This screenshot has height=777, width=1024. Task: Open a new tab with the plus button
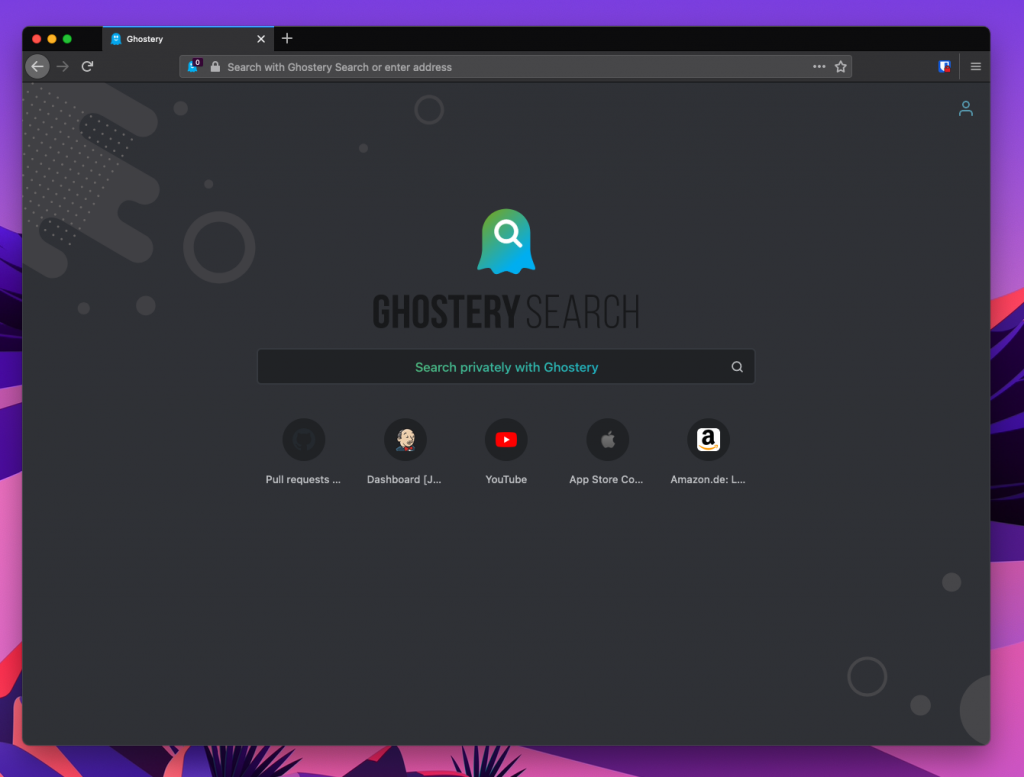287,39
